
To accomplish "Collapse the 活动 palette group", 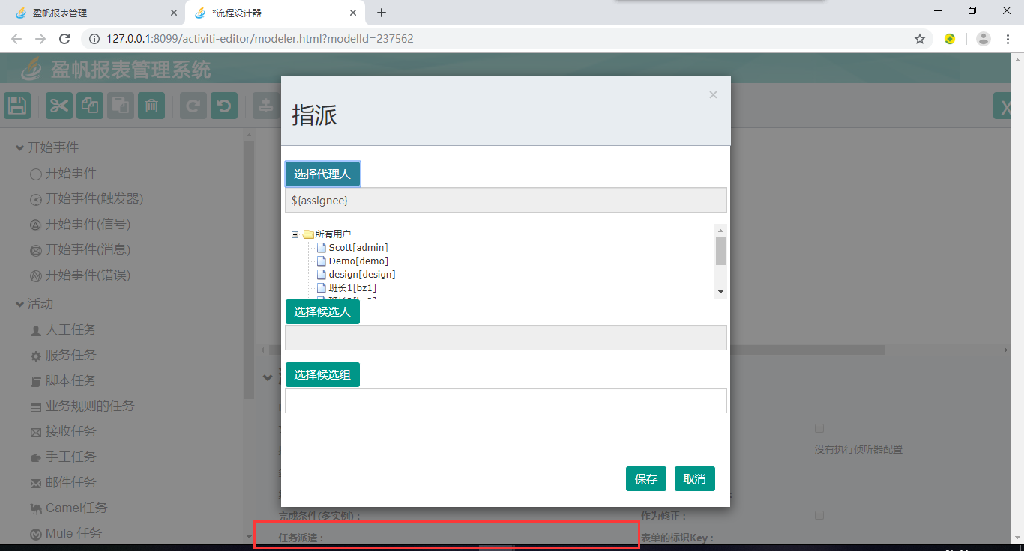I will tap(20, 304).
